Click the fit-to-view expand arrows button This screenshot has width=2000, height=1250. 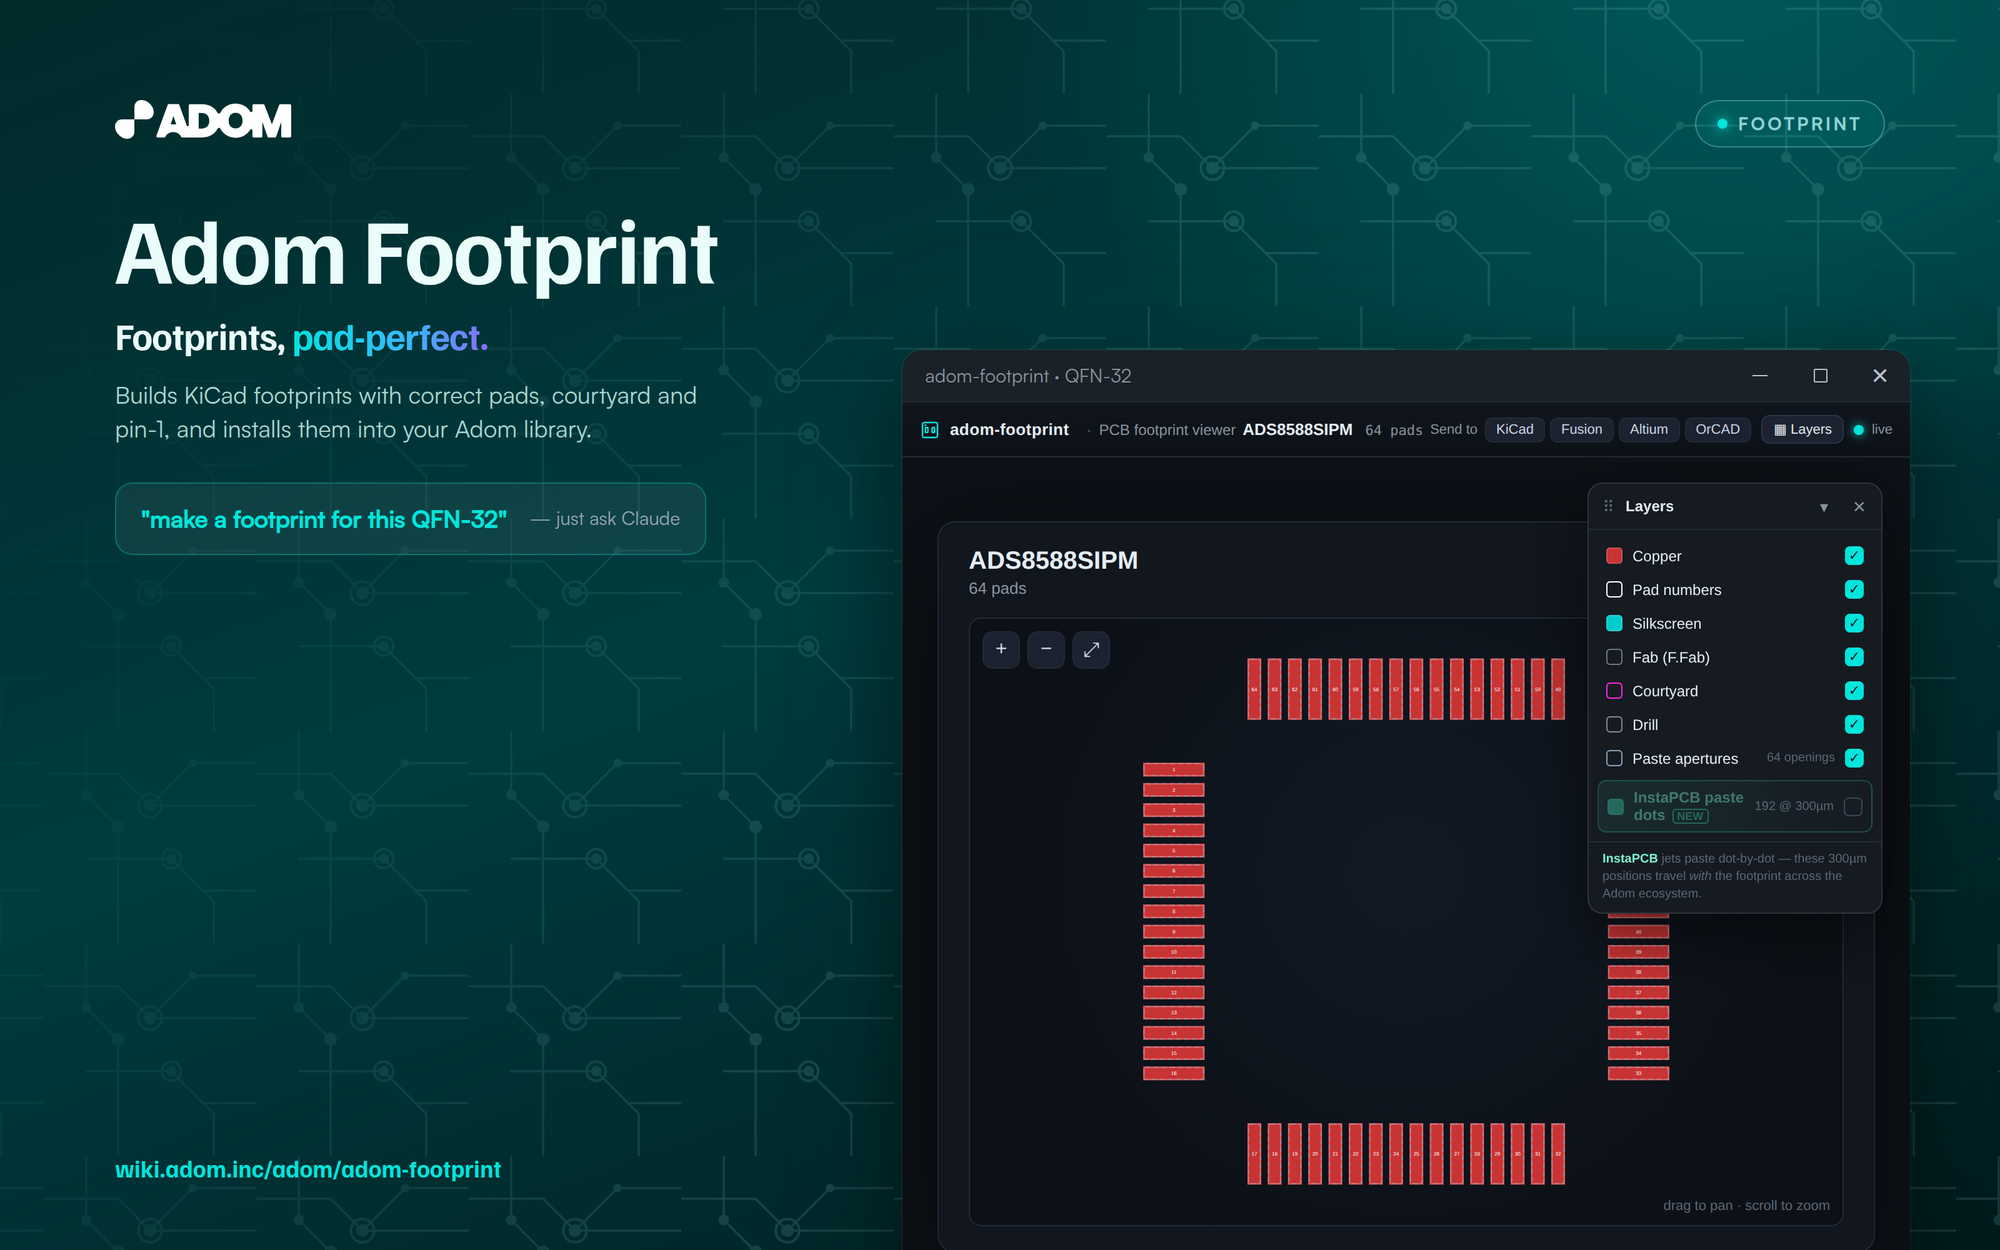(x=1091, y=649)
